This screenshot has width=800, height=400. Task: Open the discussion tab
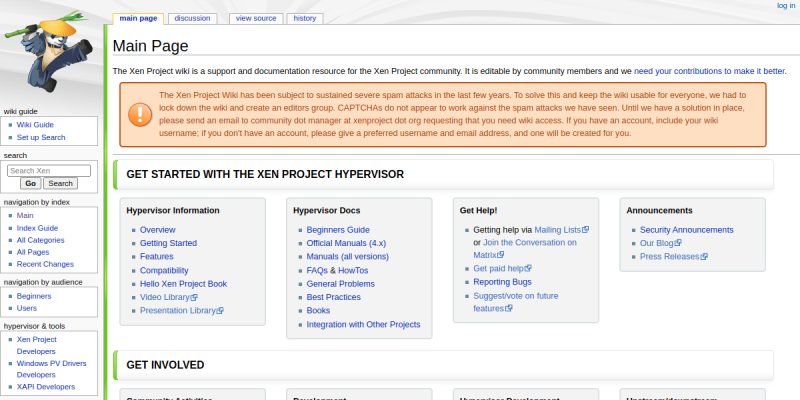click(x=192, y=18)
